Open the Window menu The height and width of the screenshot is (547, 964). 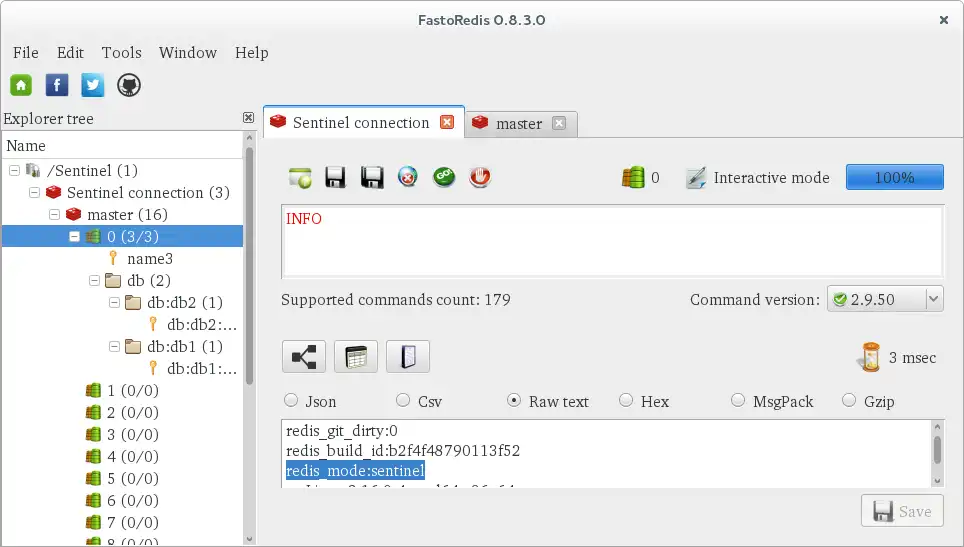point(188,53)
